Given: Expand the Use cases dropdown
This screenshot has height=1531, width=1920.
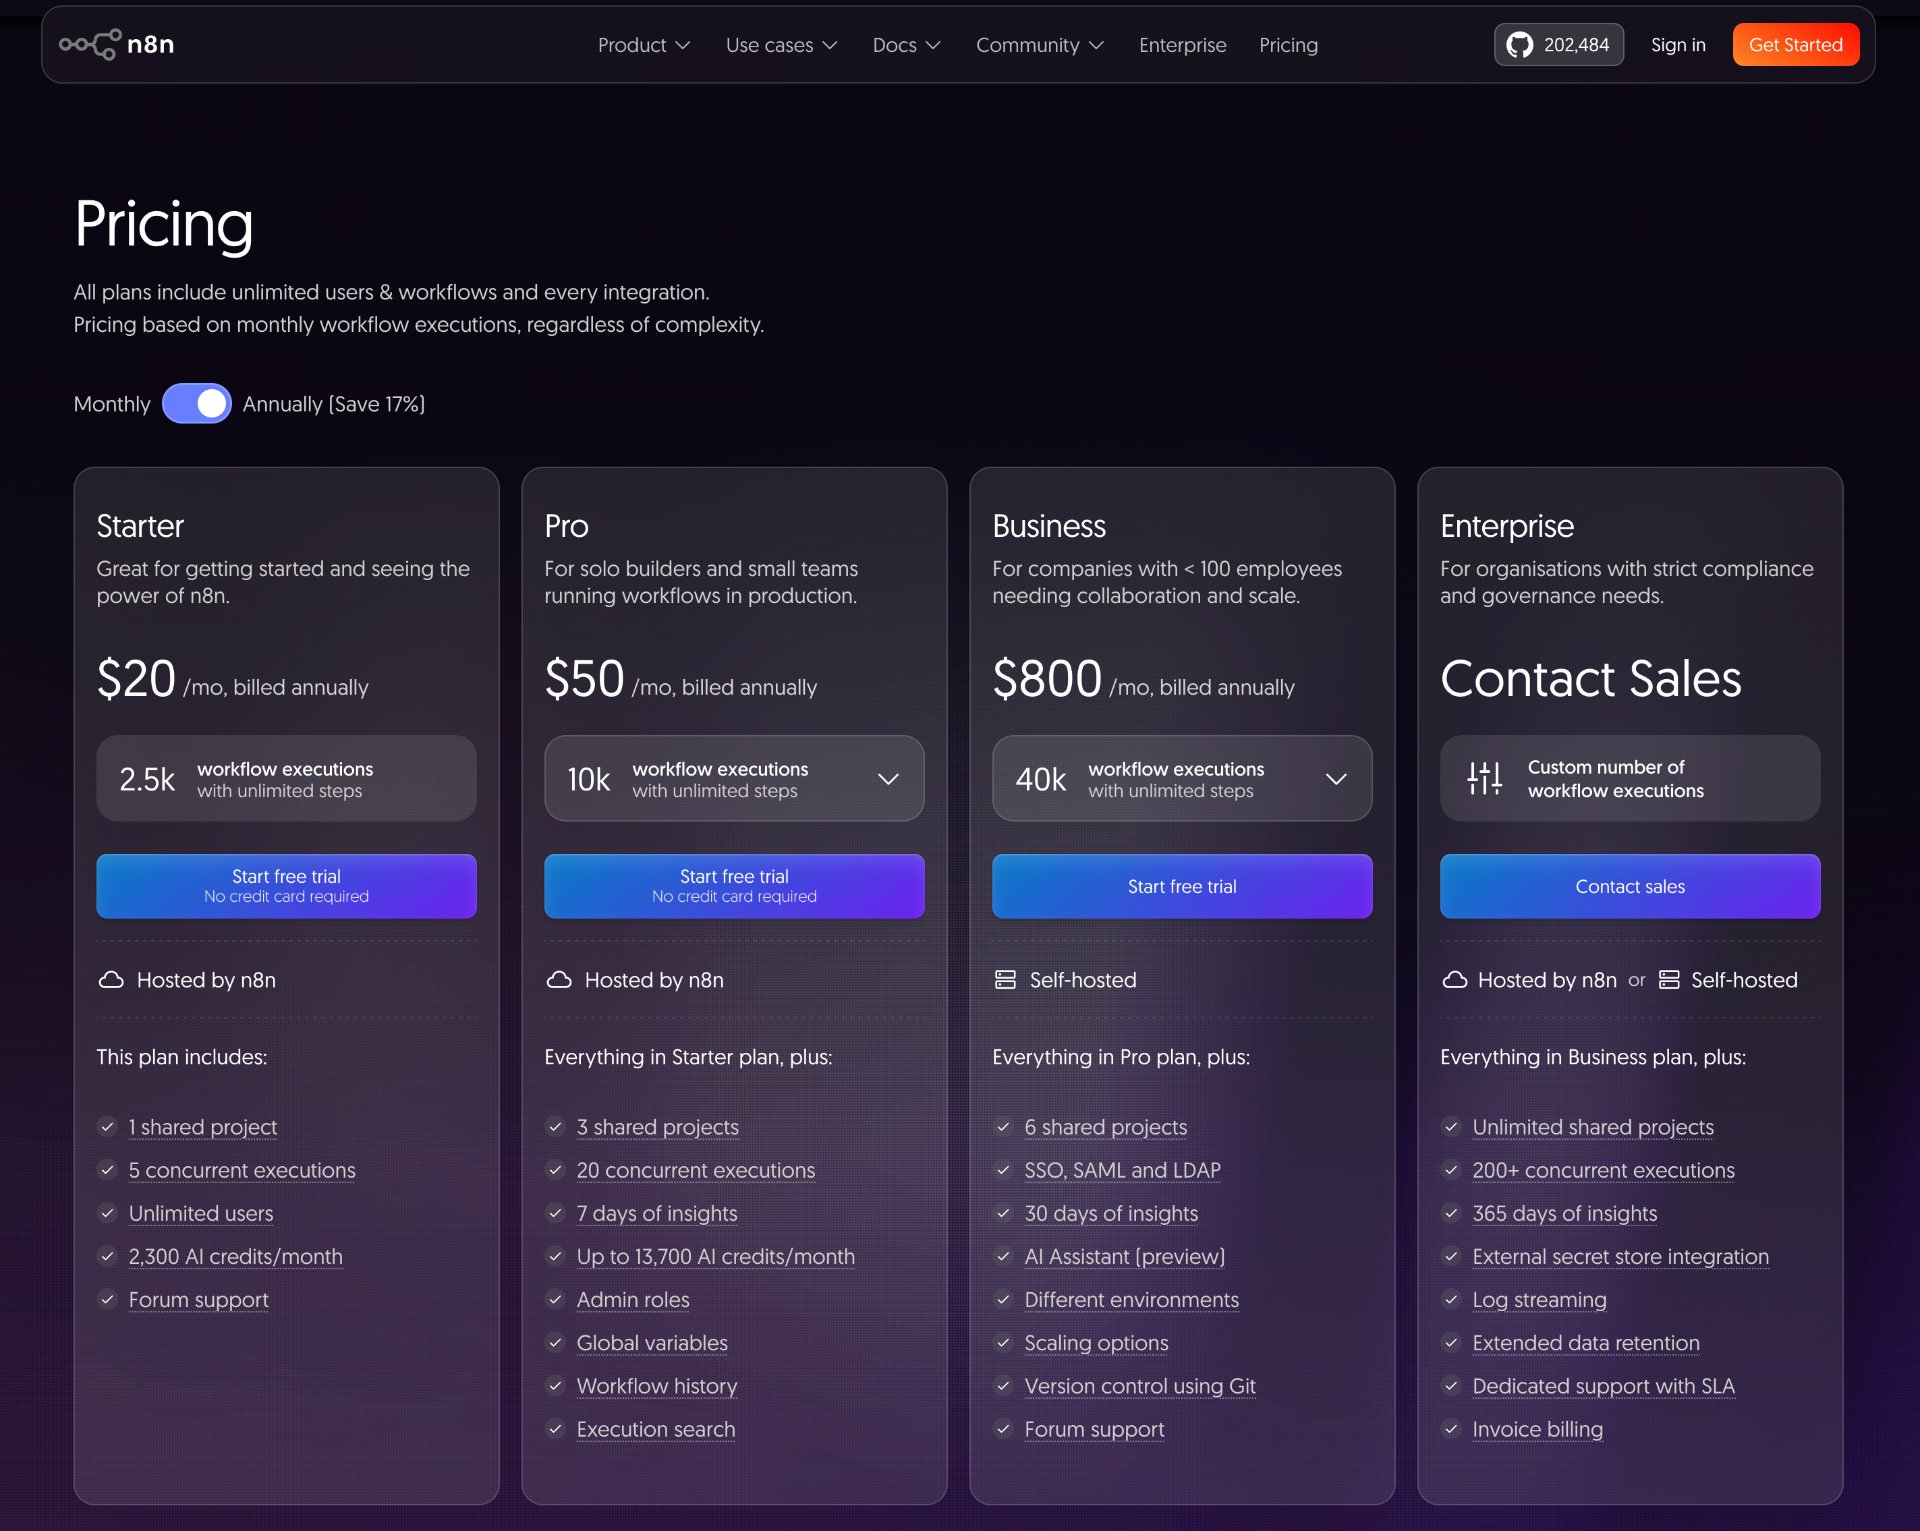Looking at the screenshot, I should click(781, 45).
